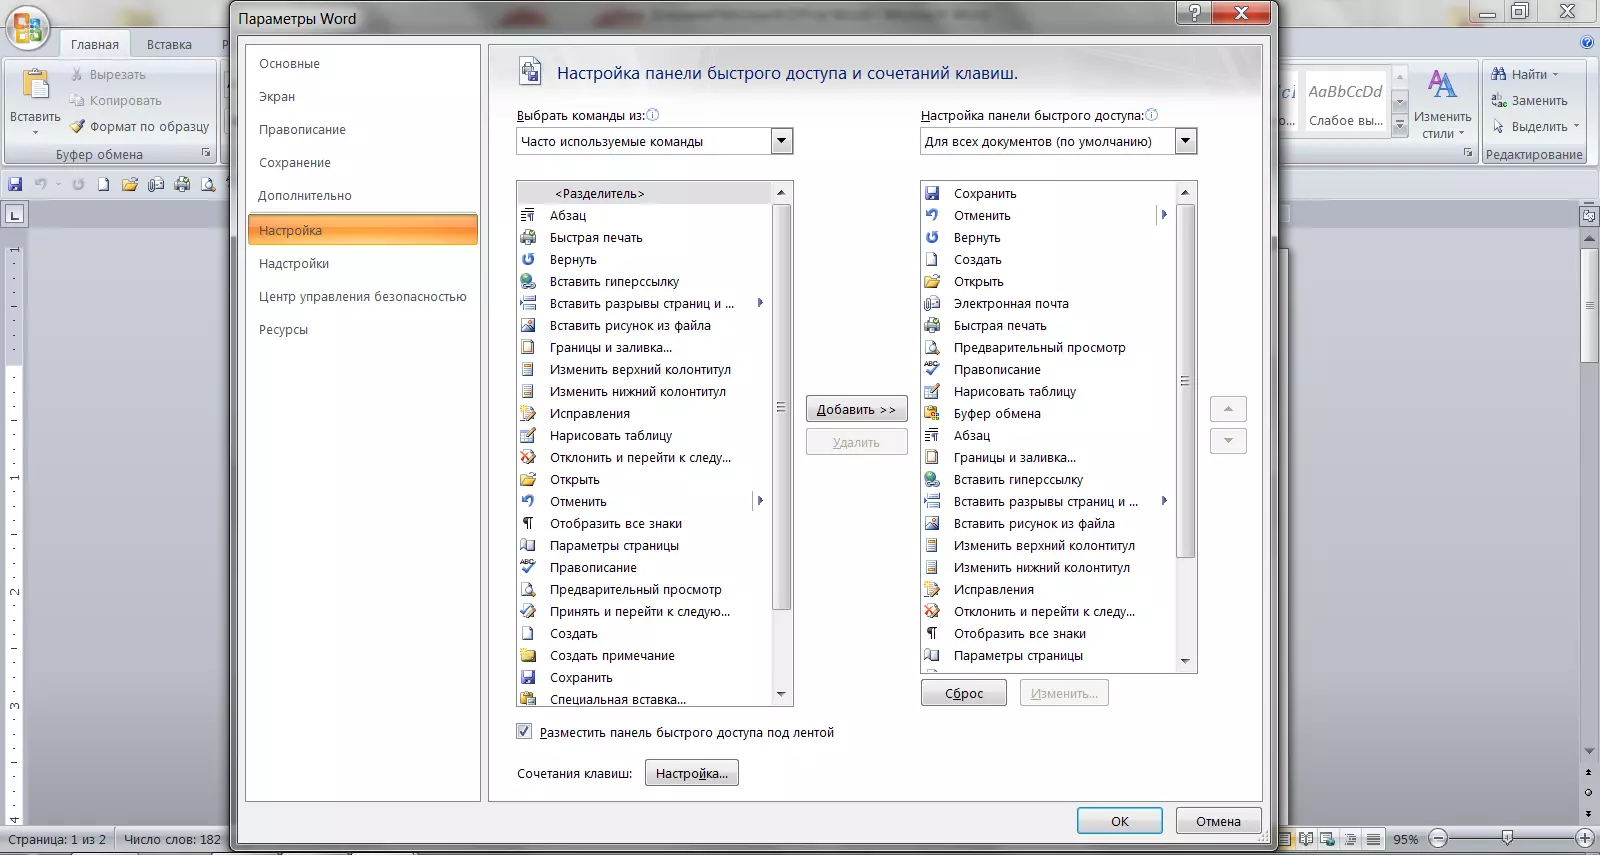
Task: Select Вставить гиперссылку in the available commands list
Action: [x=645, y=282]
